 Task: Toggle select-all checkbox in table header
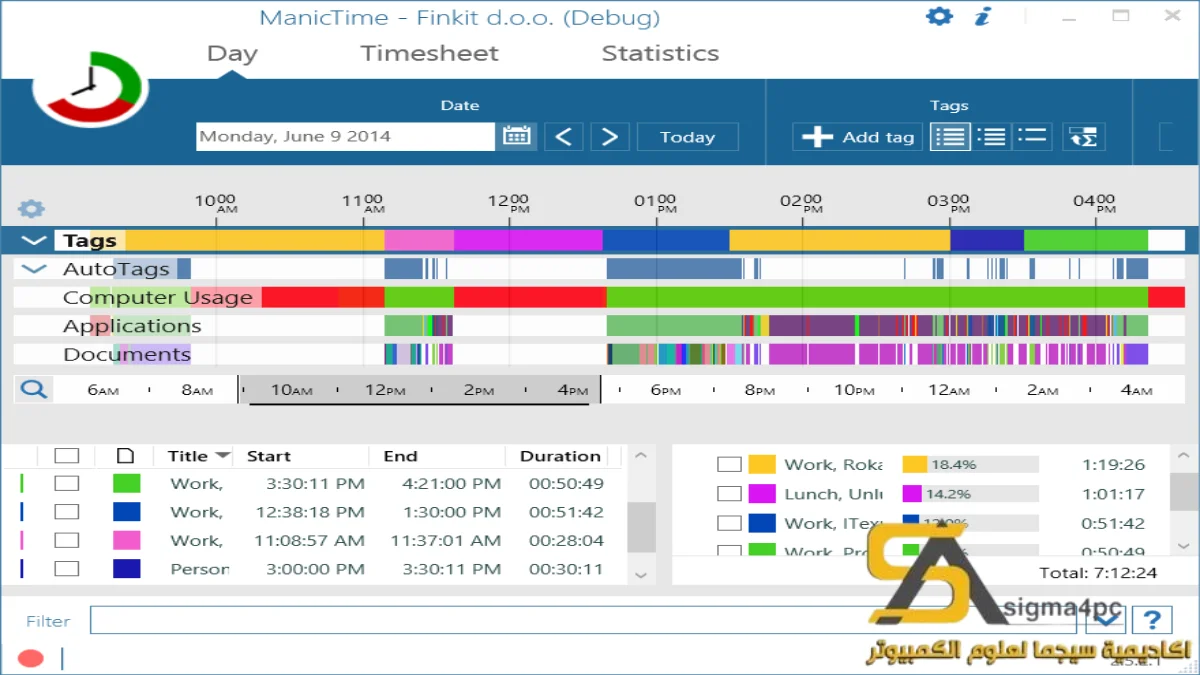(x=66, y=456)
